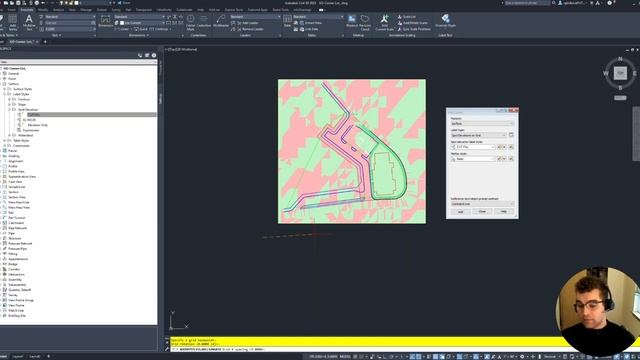Open the multileader style Standard dropdown
The height and width of the screenshot is (360, 640).
pos(255,17)
